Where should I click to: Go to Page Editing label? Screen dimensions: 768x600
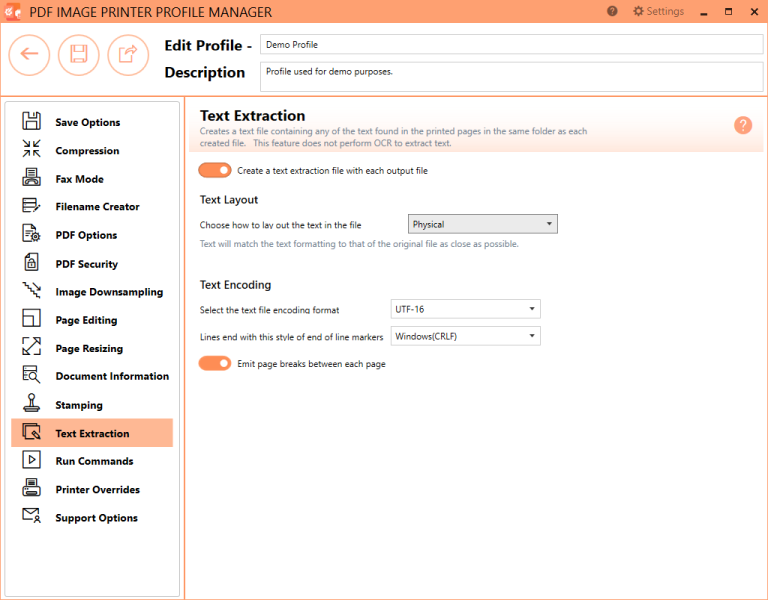86,320
